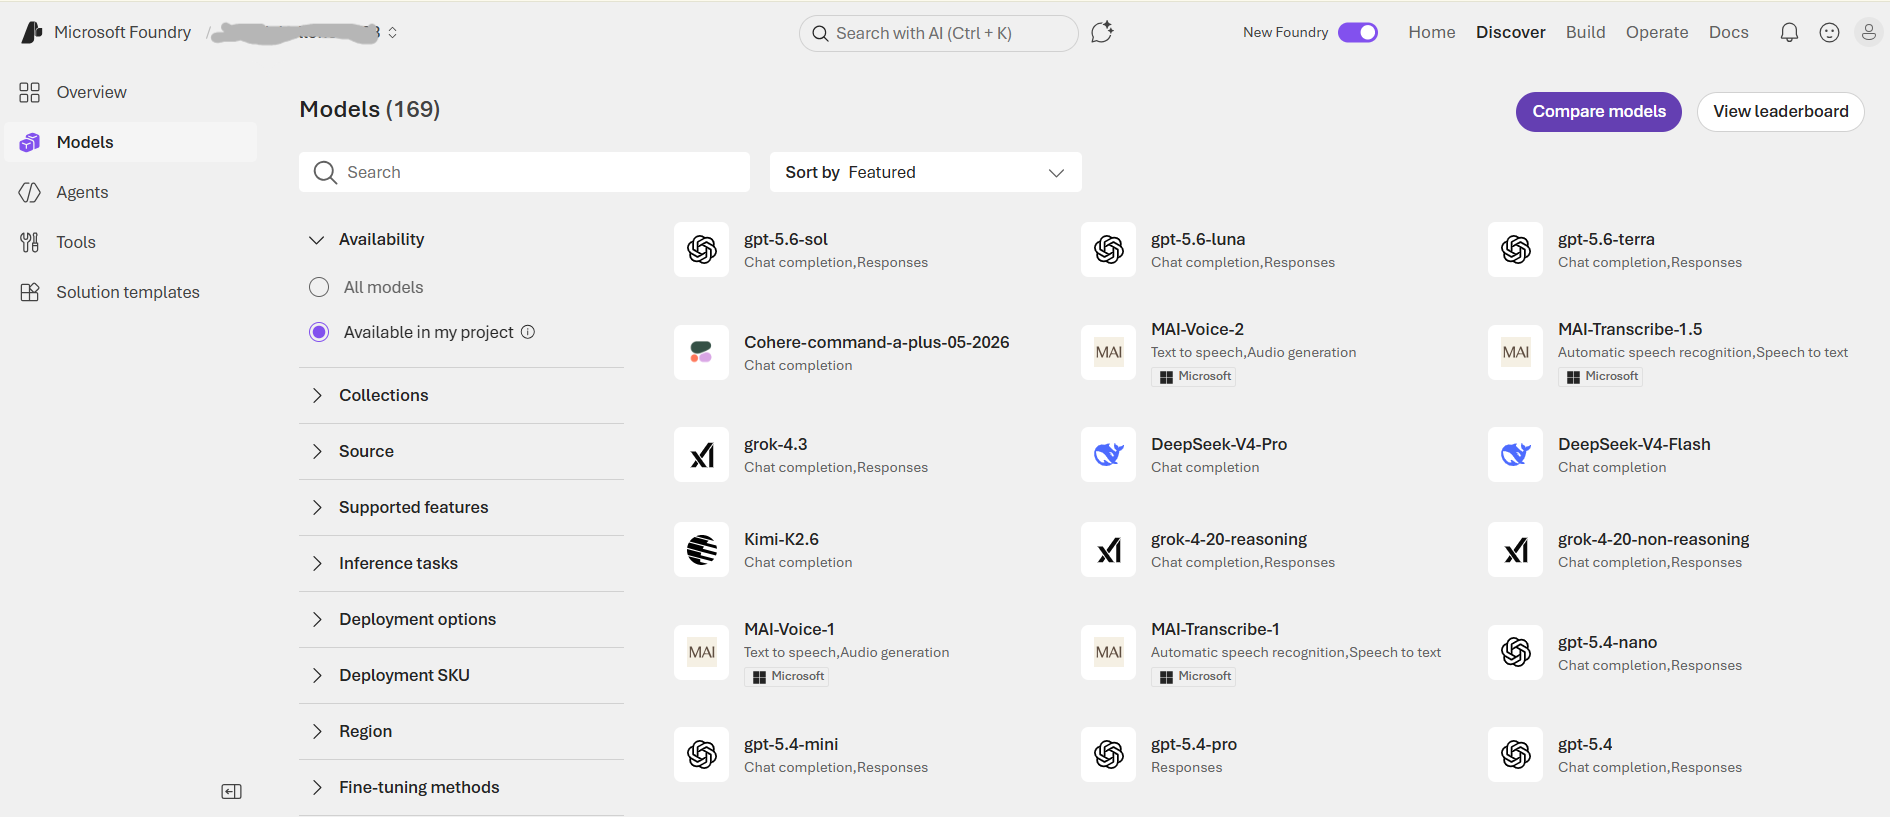Switch to the Operate tab

coord(1657,32)
